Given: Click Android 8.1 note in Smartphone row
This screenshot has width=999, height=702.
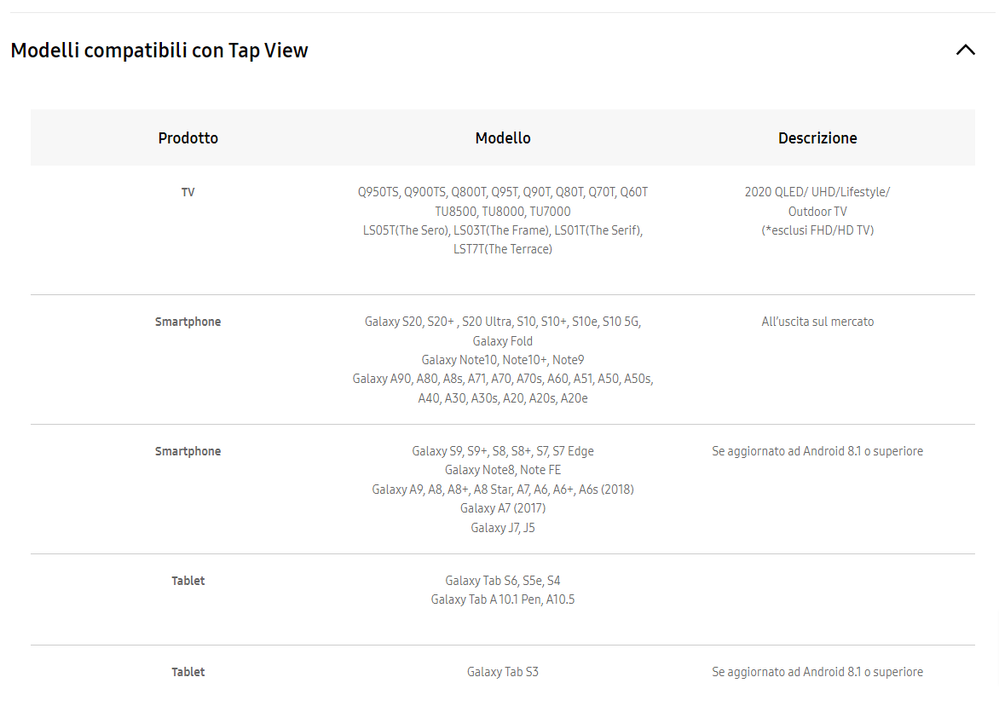Looking at the screenshot, I should (x=817, y=451).
